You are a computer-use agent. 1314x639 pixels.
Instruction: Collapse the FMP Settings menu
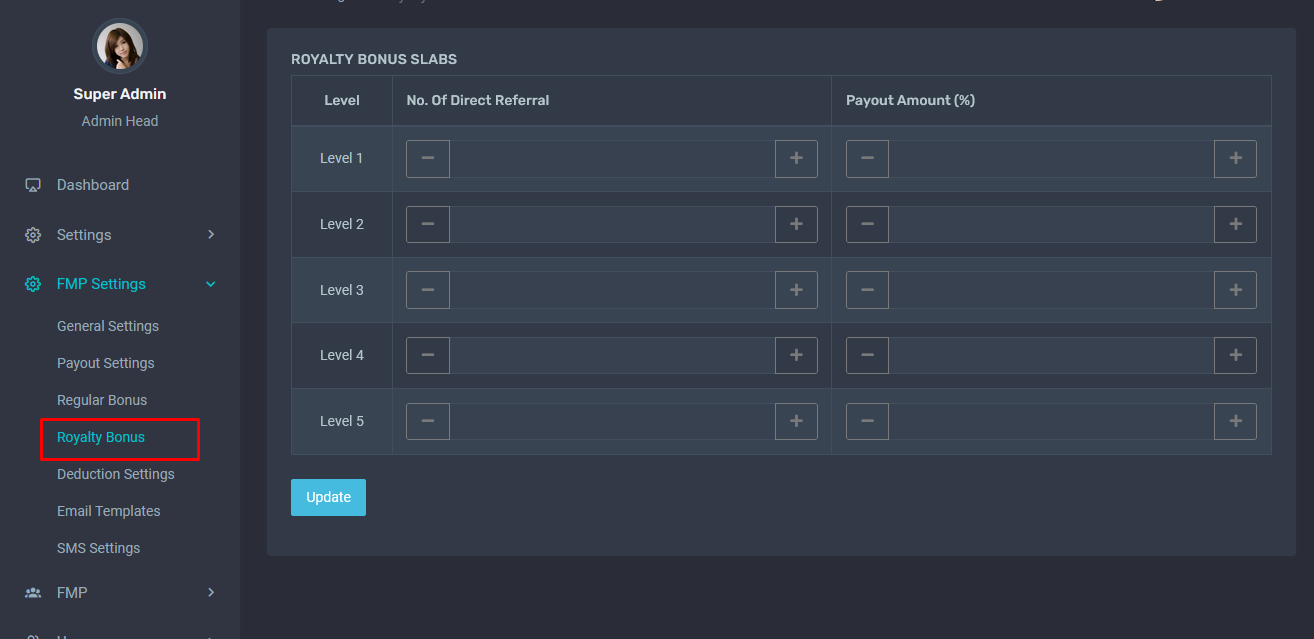tap(211, 284)
